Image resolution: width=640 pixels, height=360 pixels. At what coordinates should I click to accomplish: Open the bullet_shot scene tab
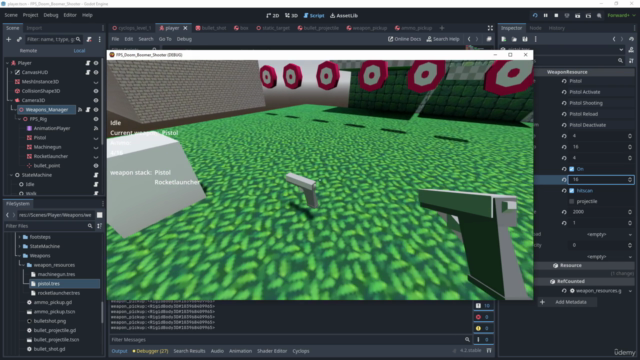pos(211,28)
